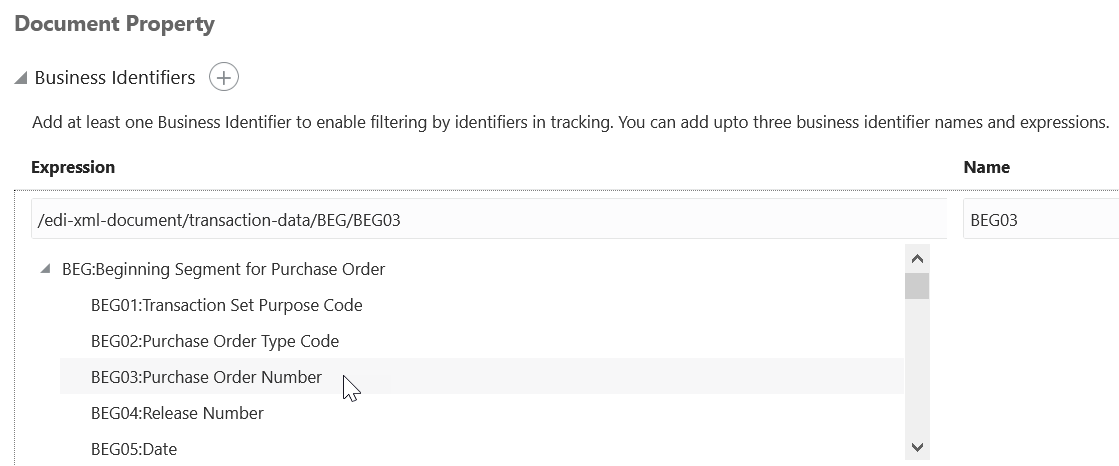This screenshot has height=466, width=1119.
Task: Click the Business Identifiers heading text
Action: [x=115, y=77]
